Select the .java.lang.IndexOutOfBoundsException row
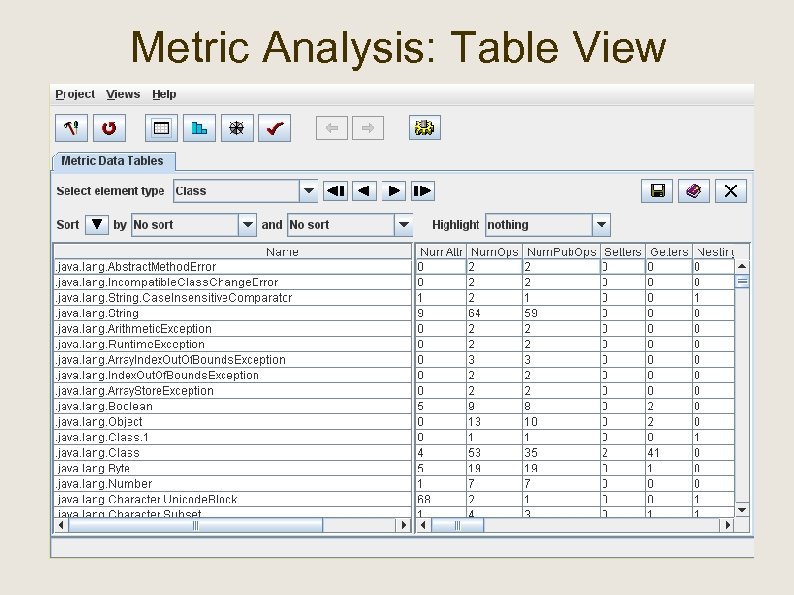 click(x=232, y=375)
